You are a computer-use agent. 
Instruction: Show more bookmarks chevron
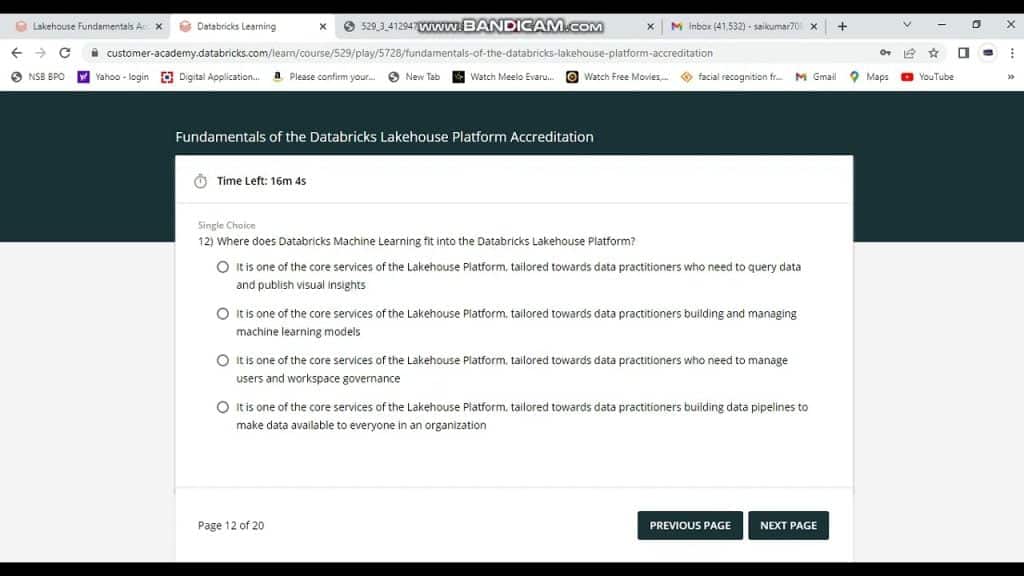pos(1010,76)
